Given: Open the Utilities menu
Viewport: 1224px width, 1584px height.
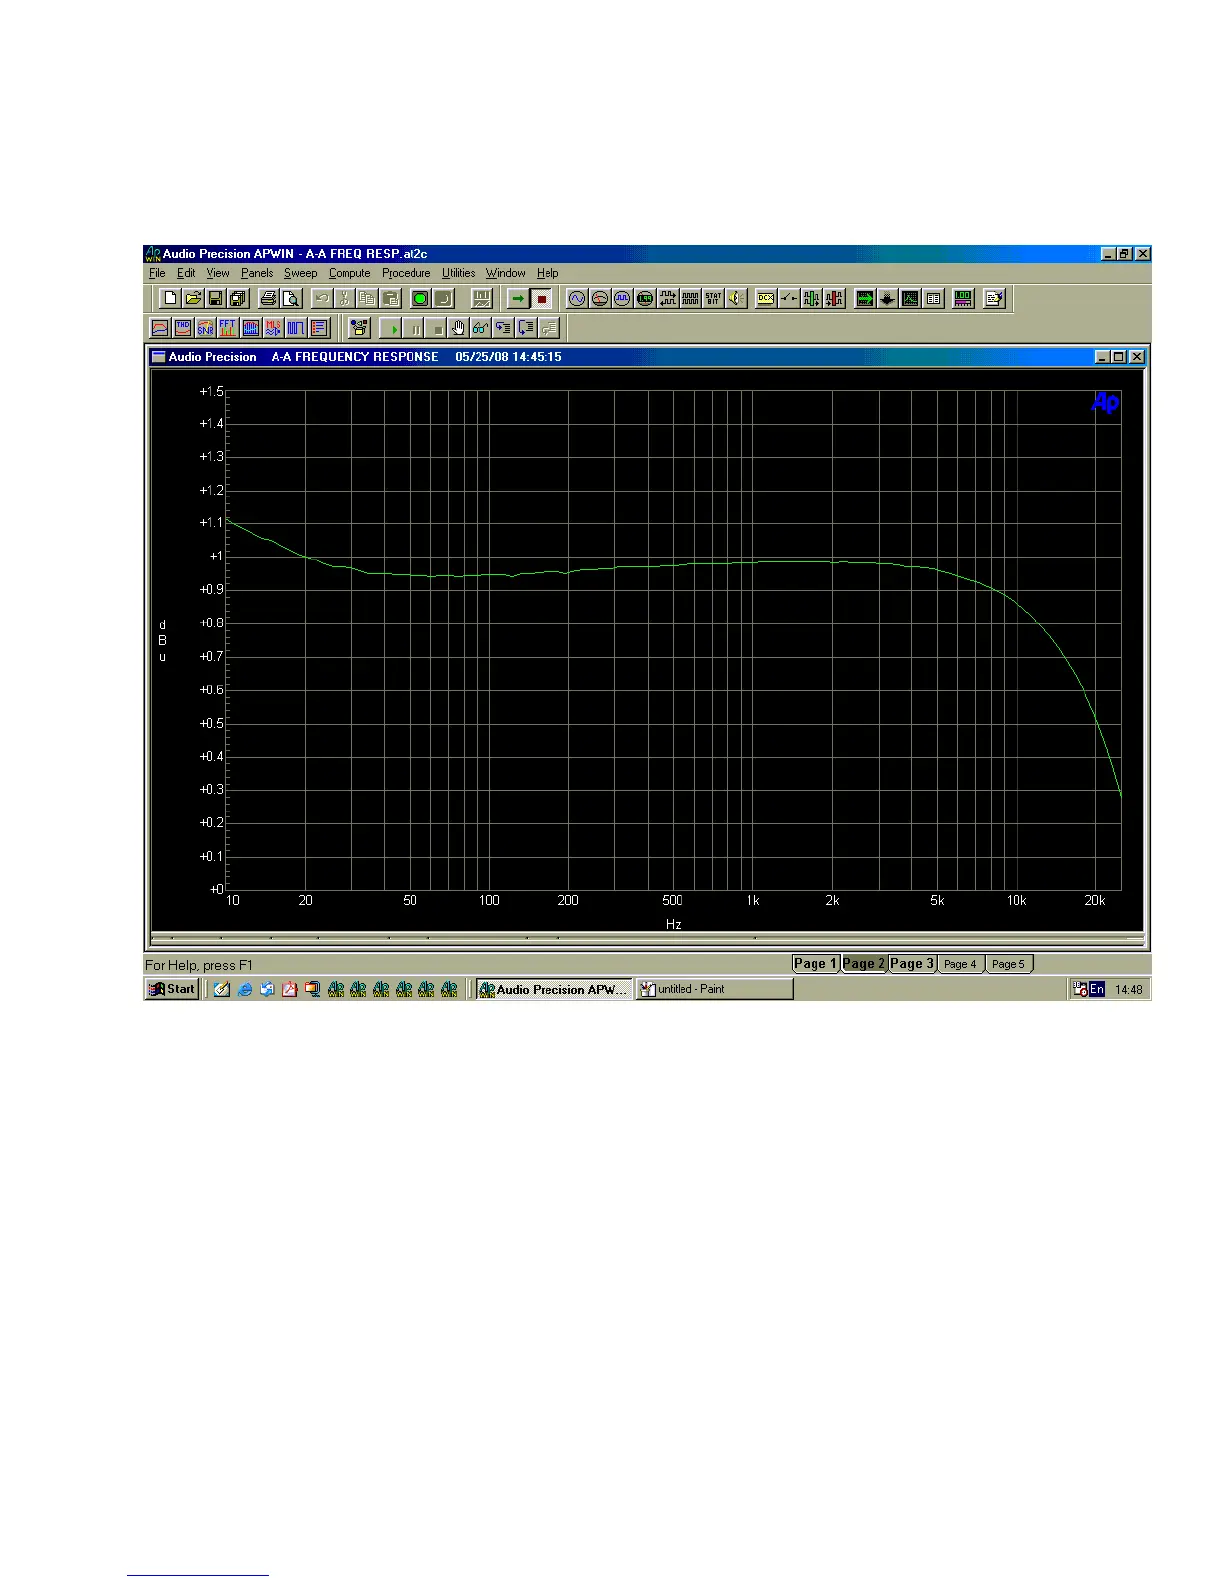Looking at the screenshot, I should click(458, 273).
